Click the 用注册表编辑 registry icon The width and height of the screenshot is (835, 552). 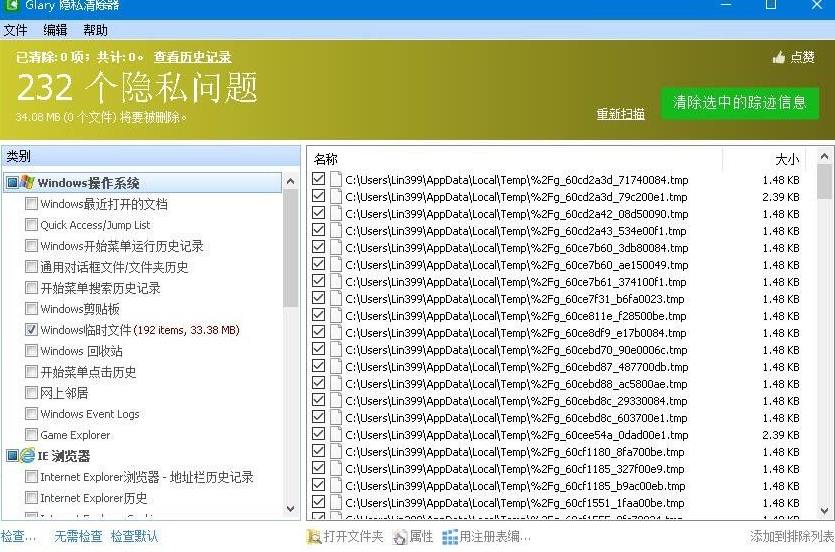coord(450,537)
